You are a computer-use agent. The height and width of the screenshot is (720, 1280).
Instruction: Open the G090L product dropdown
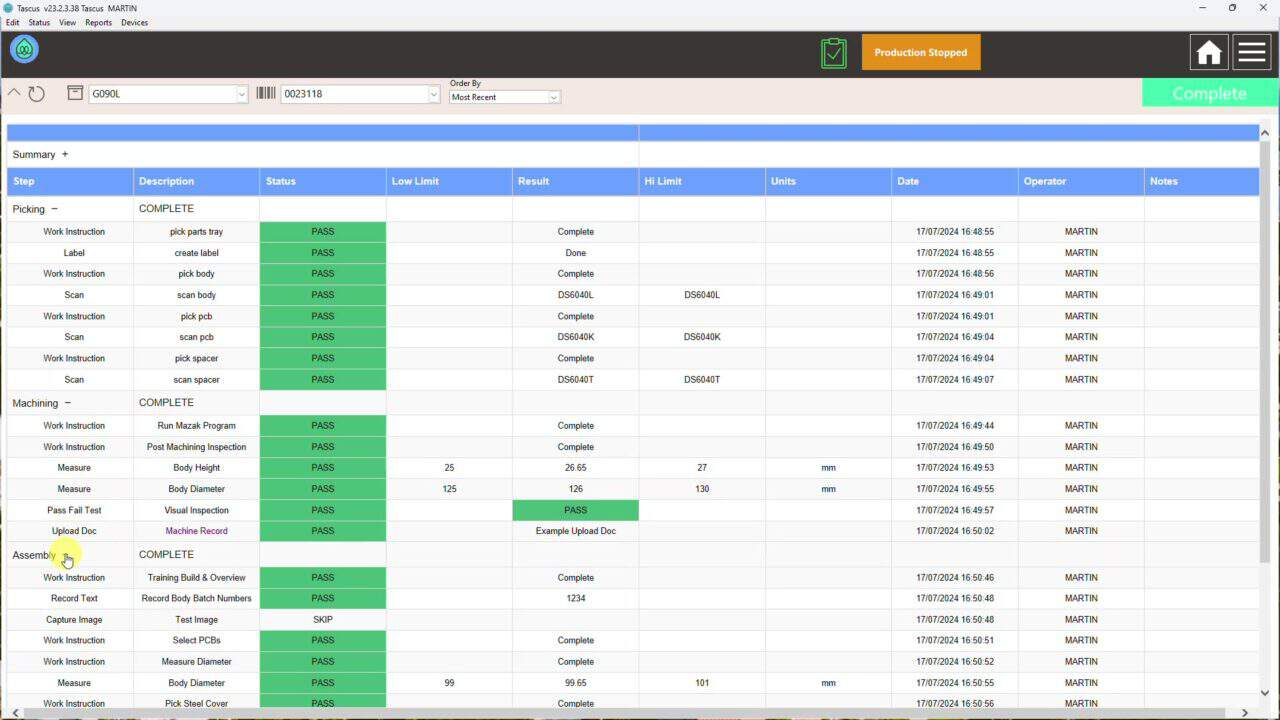(241, 94)
